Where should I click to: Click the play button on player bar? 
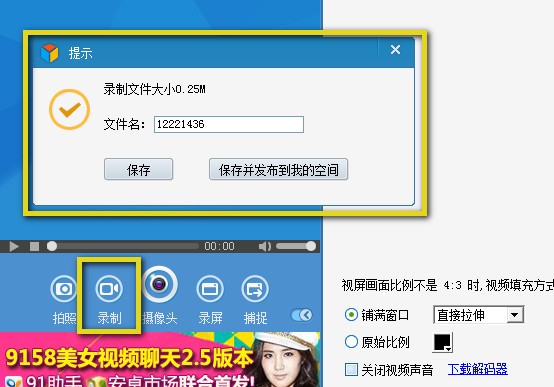14,246
